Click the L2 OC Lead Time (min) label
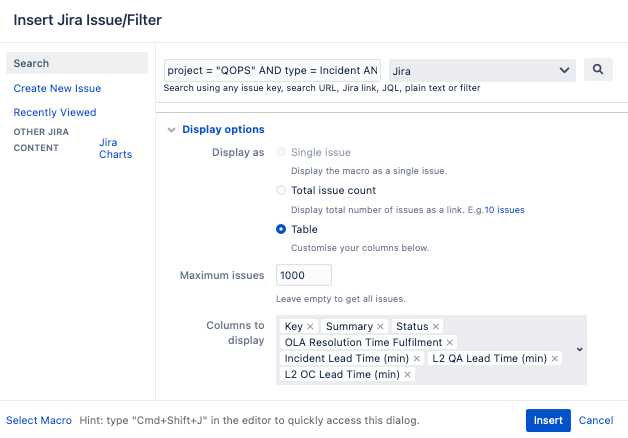The image size is (628, 438). (342, 375)
